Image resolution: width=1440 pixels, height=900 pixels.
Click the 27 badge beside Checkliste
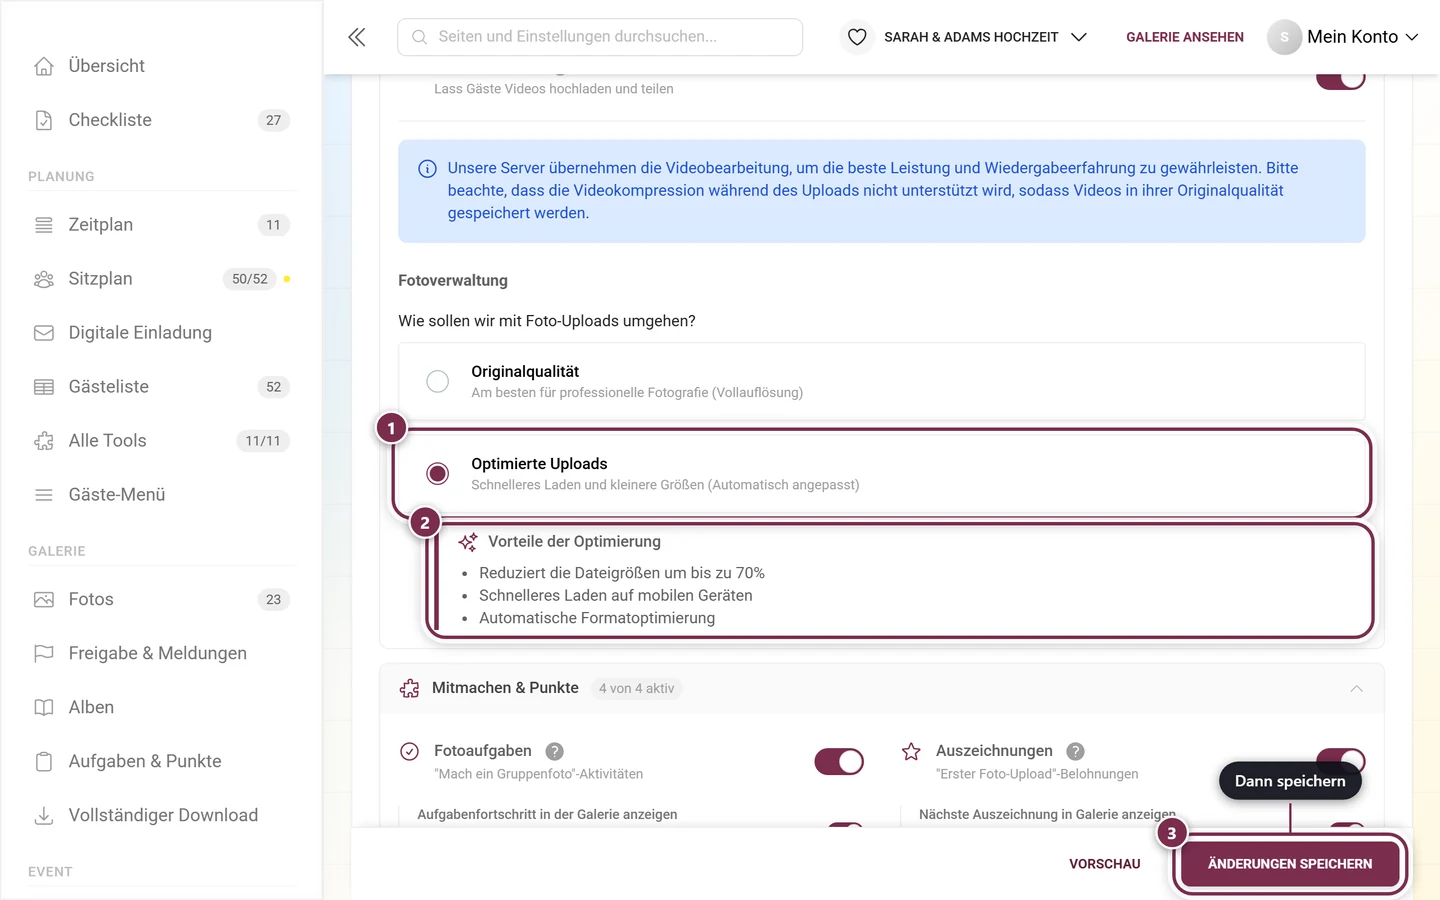[x=273, y=120]
